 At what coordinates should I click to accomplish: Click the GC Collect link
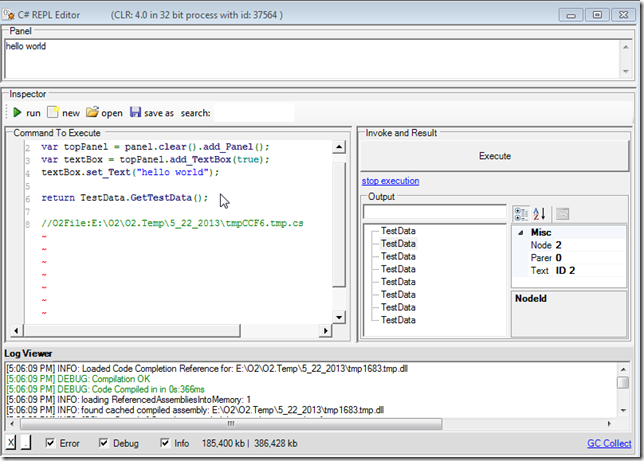[x=609, y=443]
